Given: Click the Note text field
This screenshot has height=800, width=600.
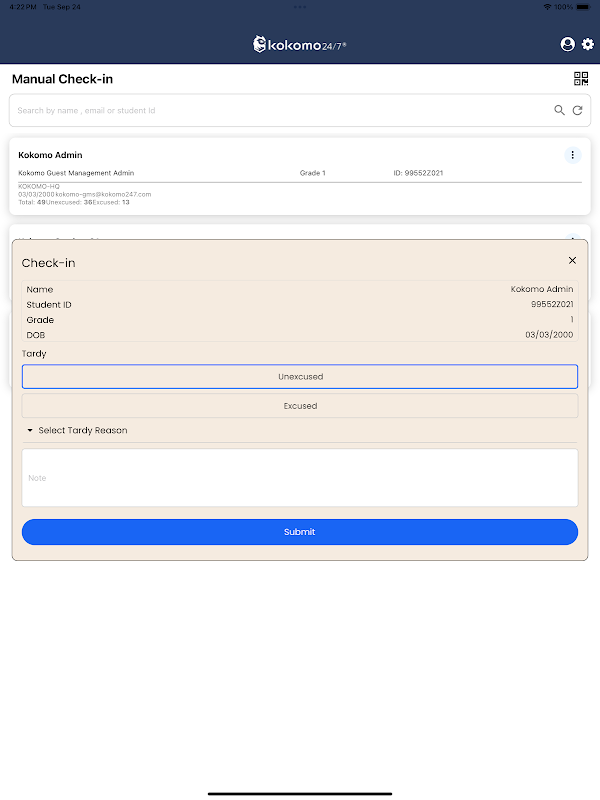Looking at the screenshot, I should [300, 478].
